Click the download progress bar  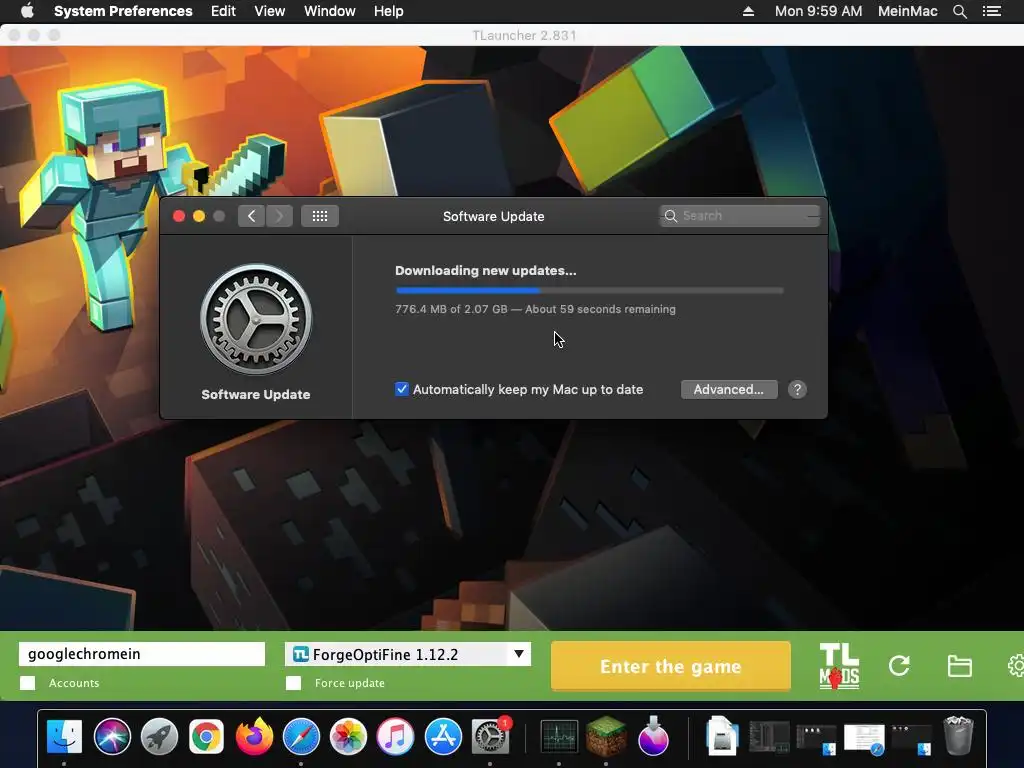(589, 291)
